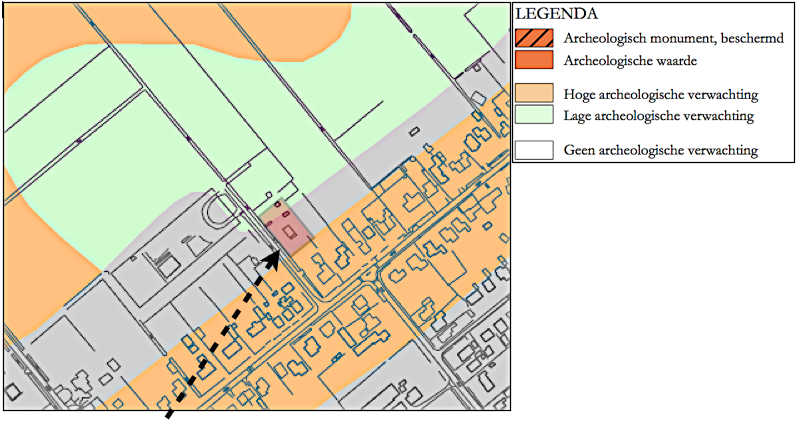Click the white 'Geen archeologische verwachting' swatch
This screenshot has width=802, height=424.
tap(534, 150)
